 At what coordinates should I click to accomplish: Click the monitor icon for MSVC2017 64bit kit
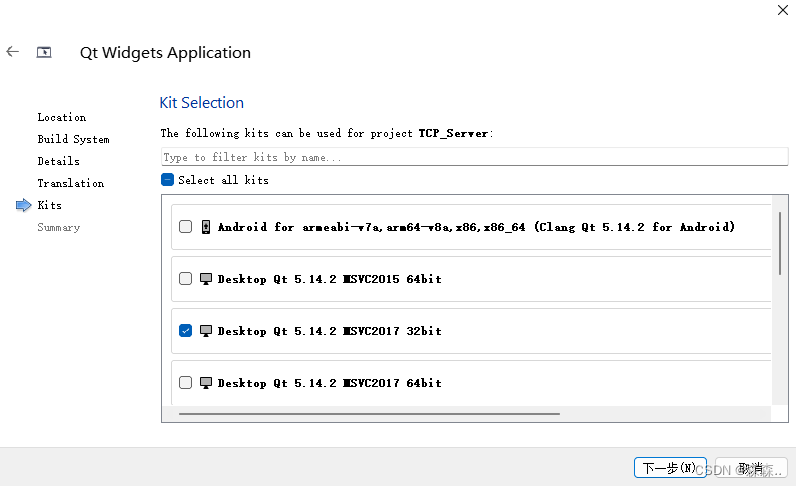pos(206,383)
